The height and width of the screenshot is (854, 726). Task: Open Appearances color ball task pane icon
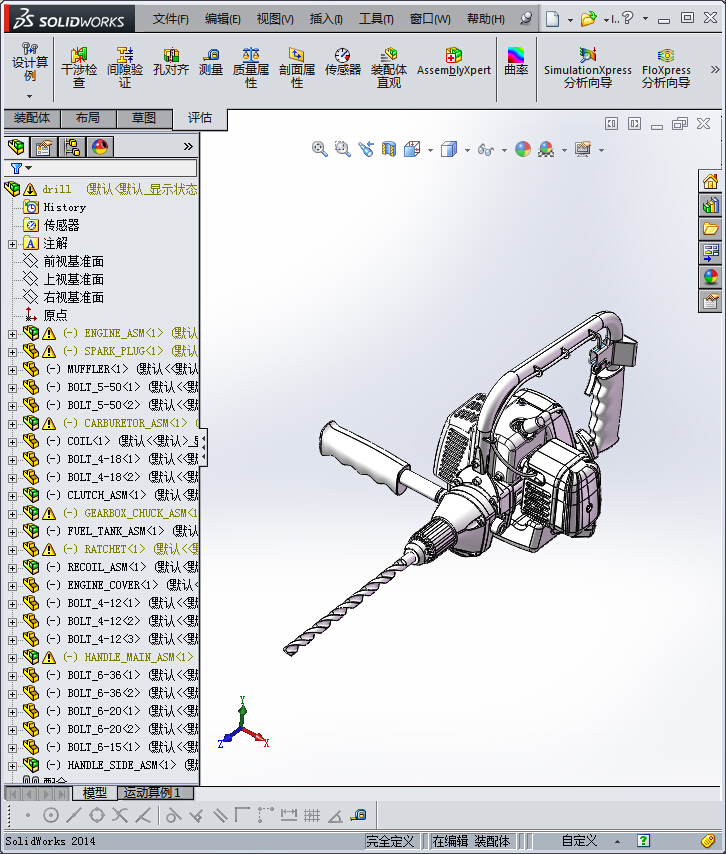(710, 276)
